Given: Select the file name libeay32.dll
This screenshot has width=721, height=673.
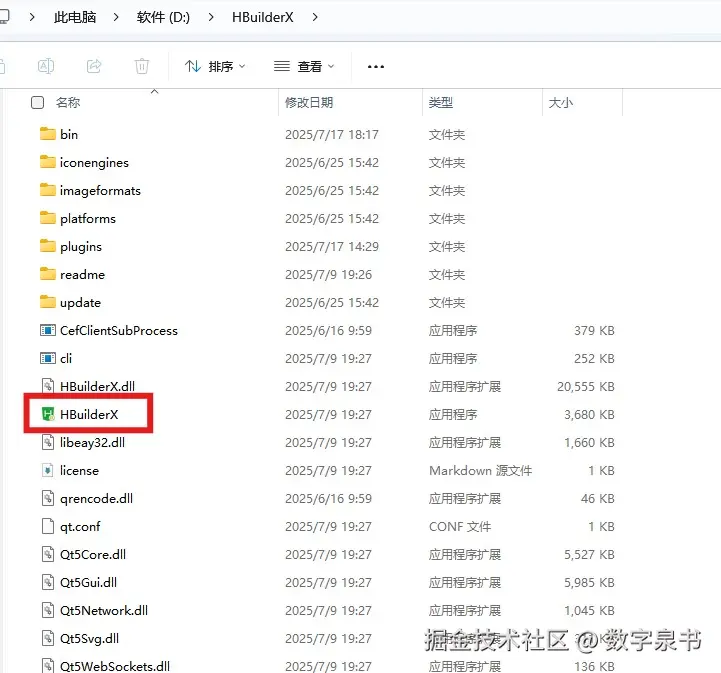Looking at the screenshot, I should coord(92,443).
